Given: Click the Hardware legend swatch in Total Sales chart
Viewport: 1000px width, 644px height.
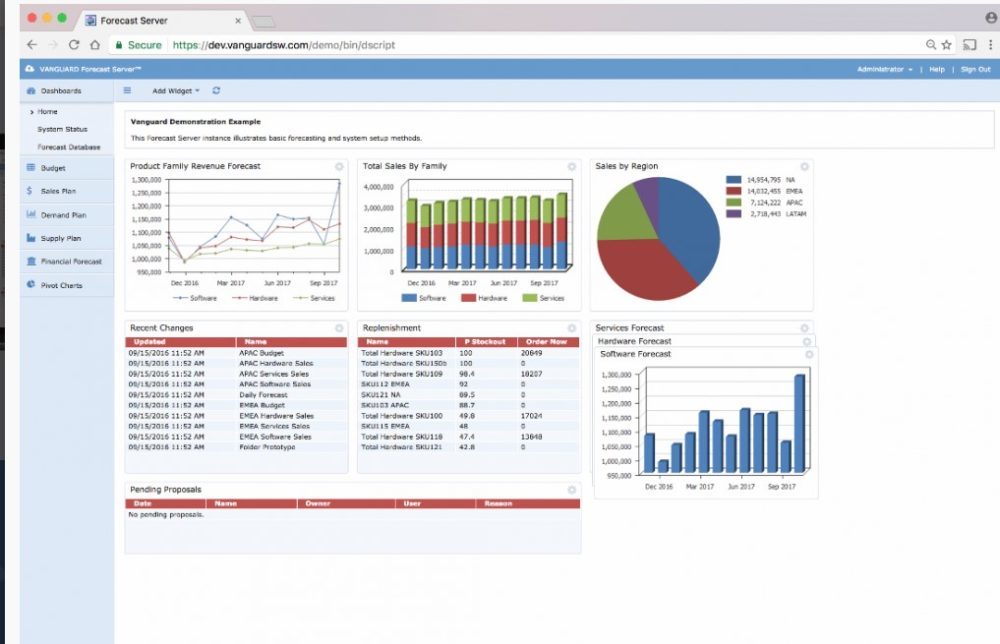Looking at the screenshot, I should coord(468,298).
